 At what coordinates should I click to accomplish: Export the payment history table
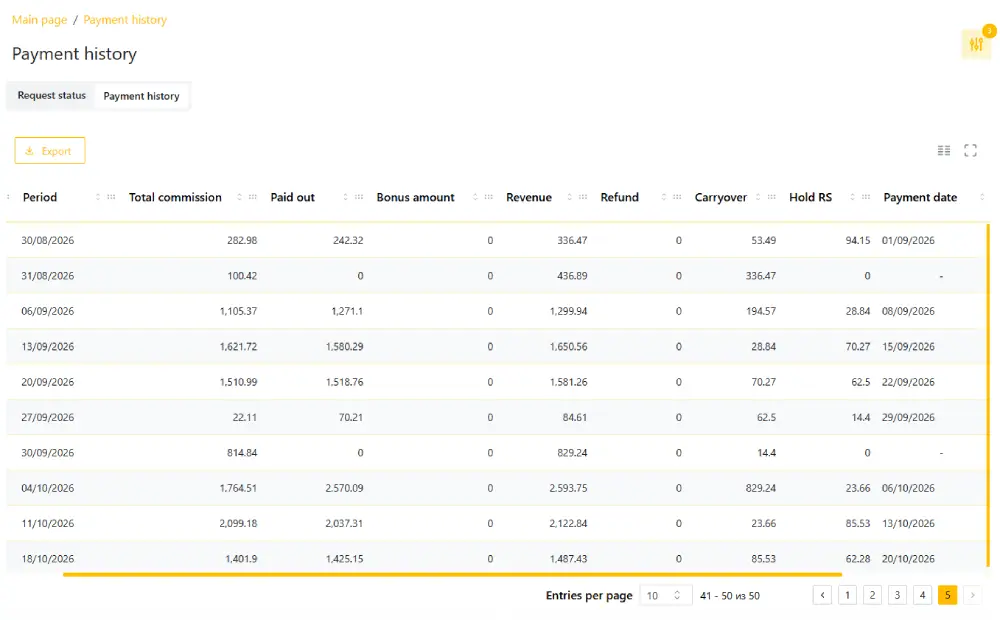click(x=50, y=151)
